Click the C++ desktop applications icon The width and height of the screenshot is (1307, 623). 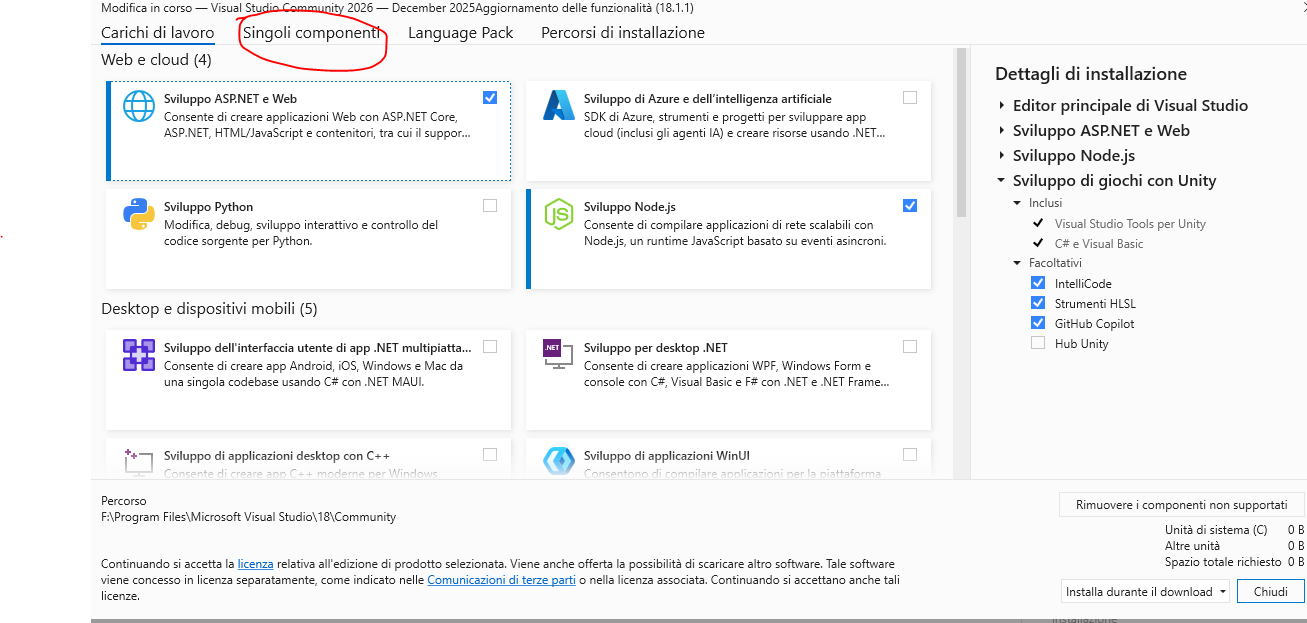[138, 462]
